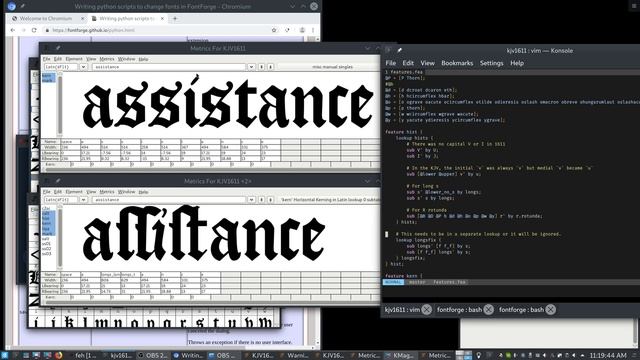
Task: Launch Firefox from the taskbar
Action: [59, 356]
